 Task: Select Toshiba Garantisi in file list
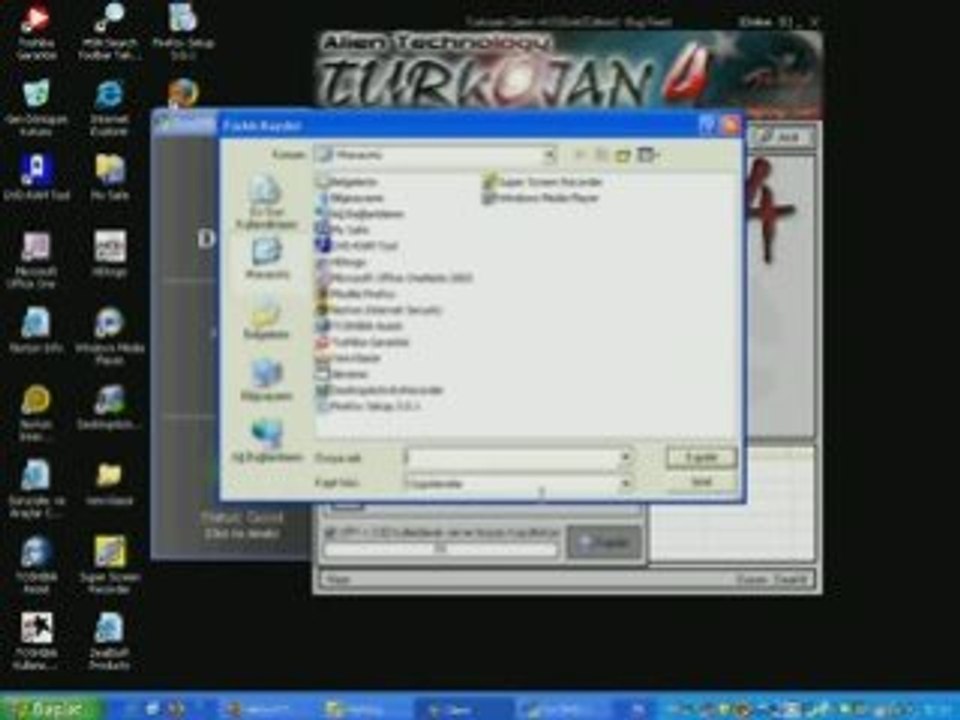coord(362,342)
